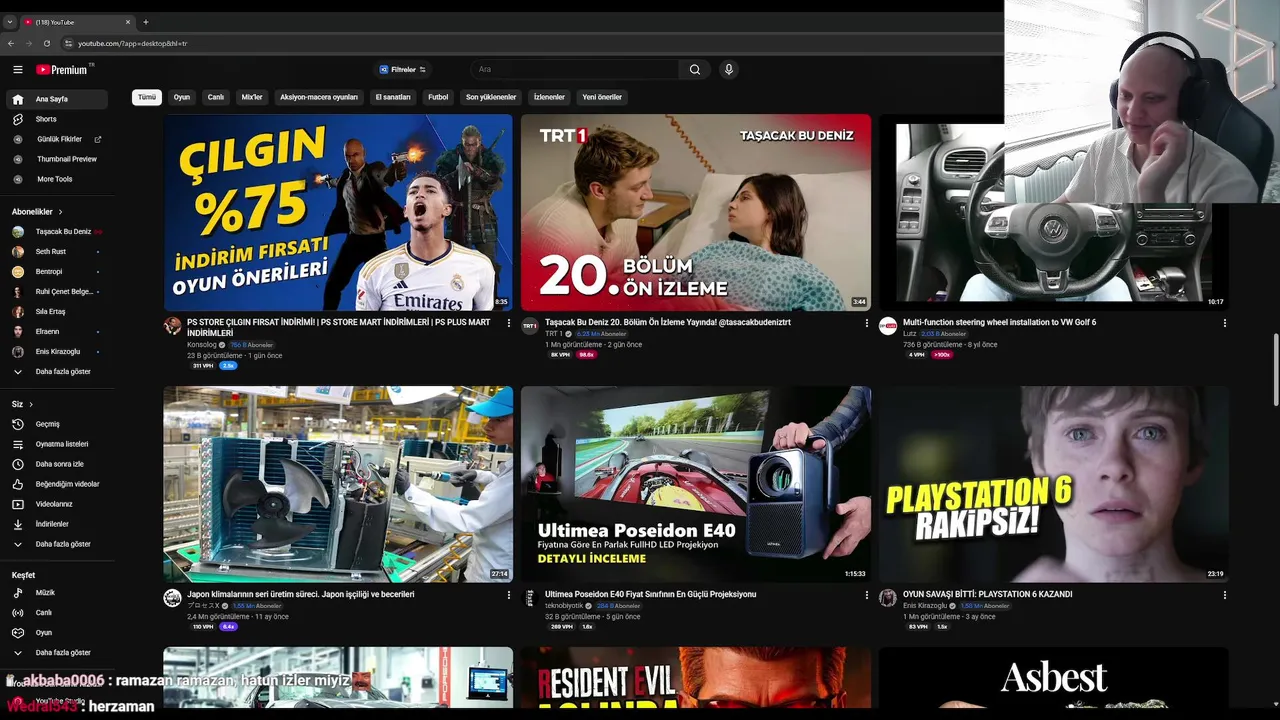The image size is (1280, 720).
Task: Open options menu for Taşacak Bu Deniz video
Action: [x=867, y=323]
